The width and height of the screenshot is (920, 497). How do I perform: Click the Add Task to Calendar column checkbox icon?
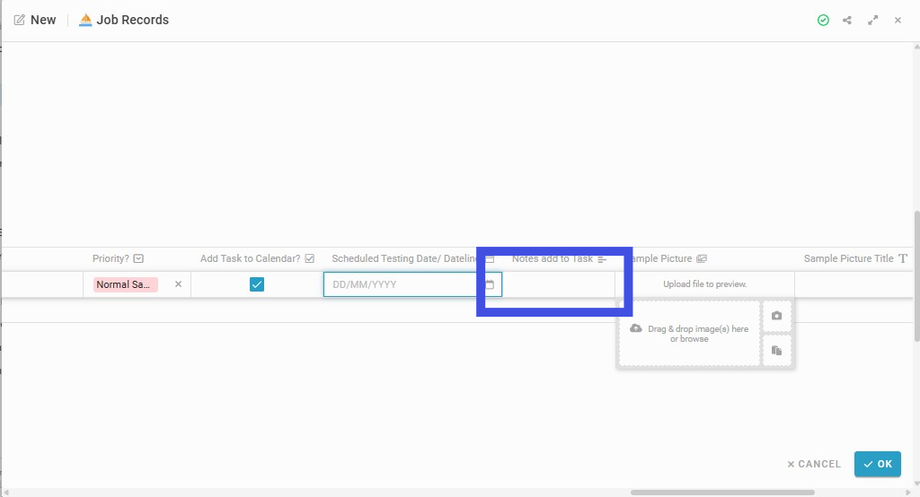click(310, 259)
